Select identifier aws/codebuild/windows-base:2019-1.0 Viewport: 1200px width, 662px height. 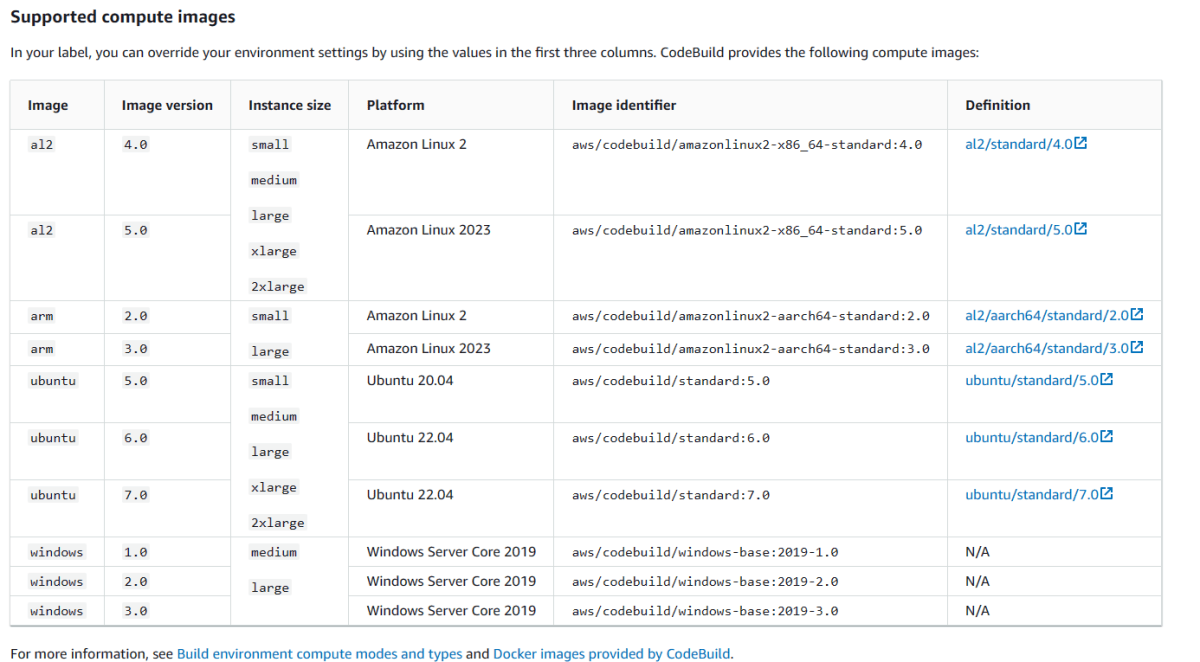click(705, 552)
